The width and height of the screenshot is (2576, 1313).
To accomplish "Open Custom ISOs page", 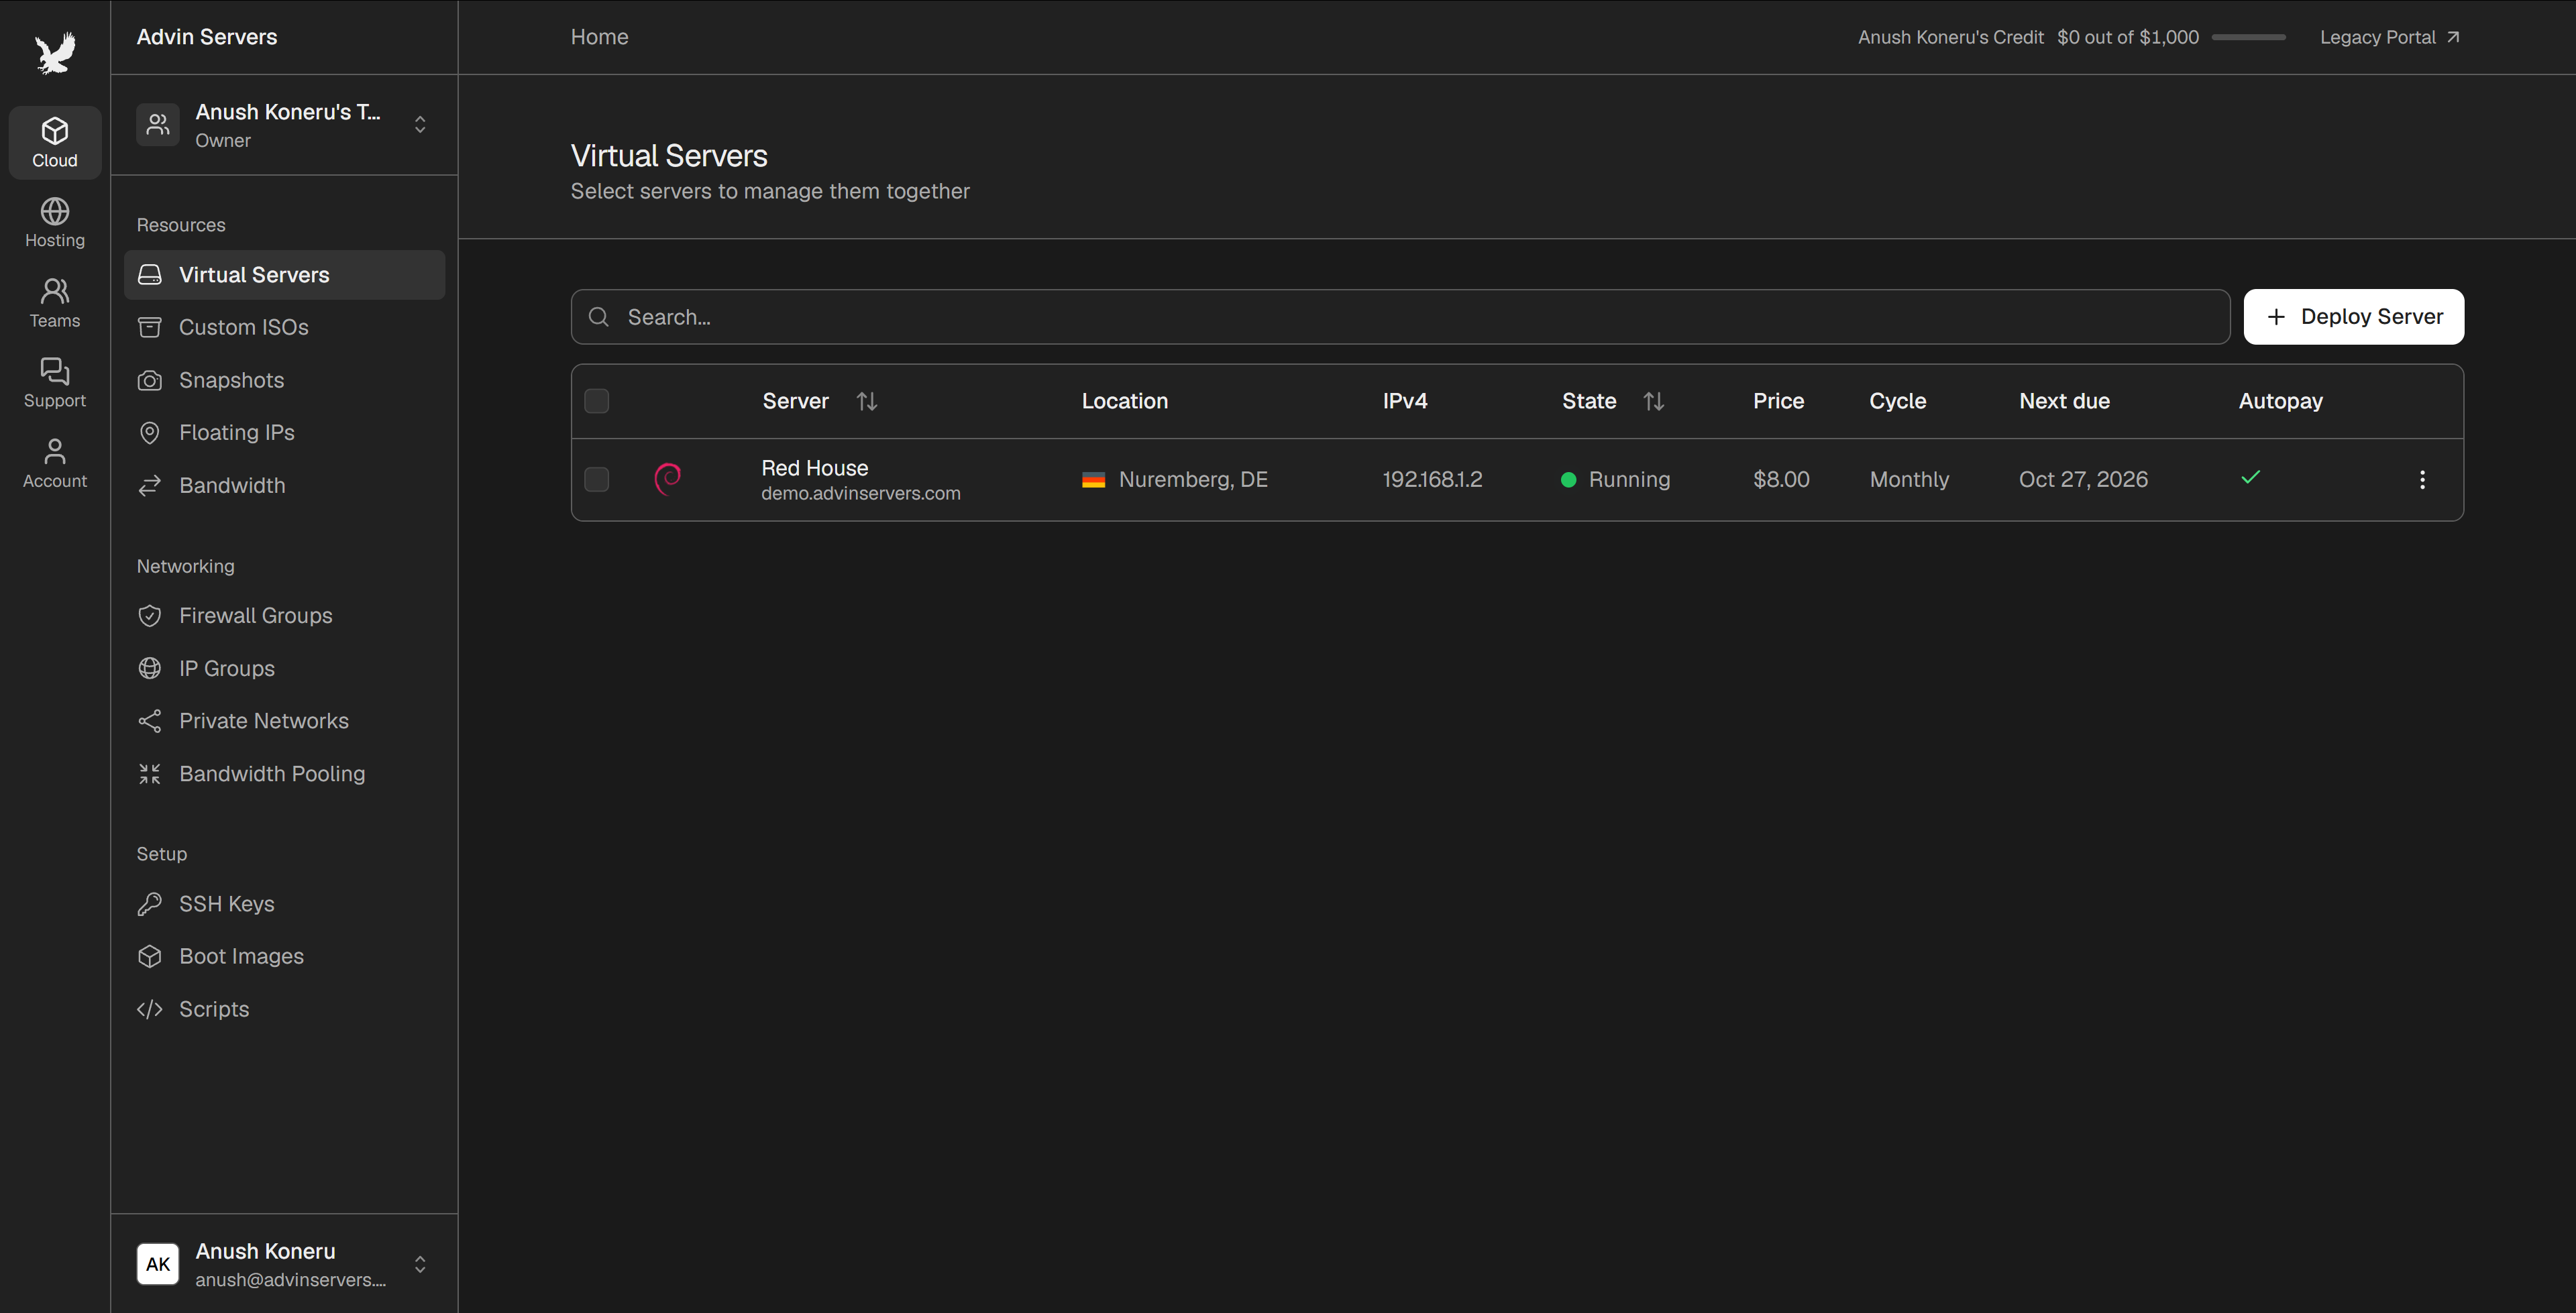I will (x=284, y=327).
